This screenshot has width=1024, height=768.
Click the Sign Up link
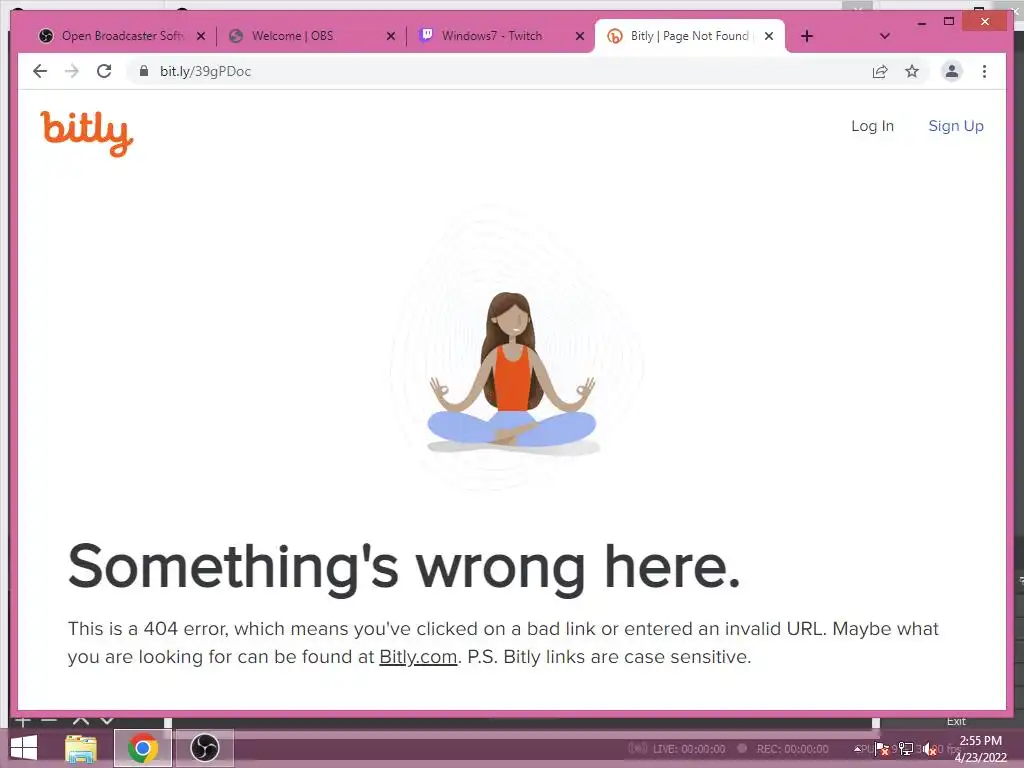coord(956,126)
